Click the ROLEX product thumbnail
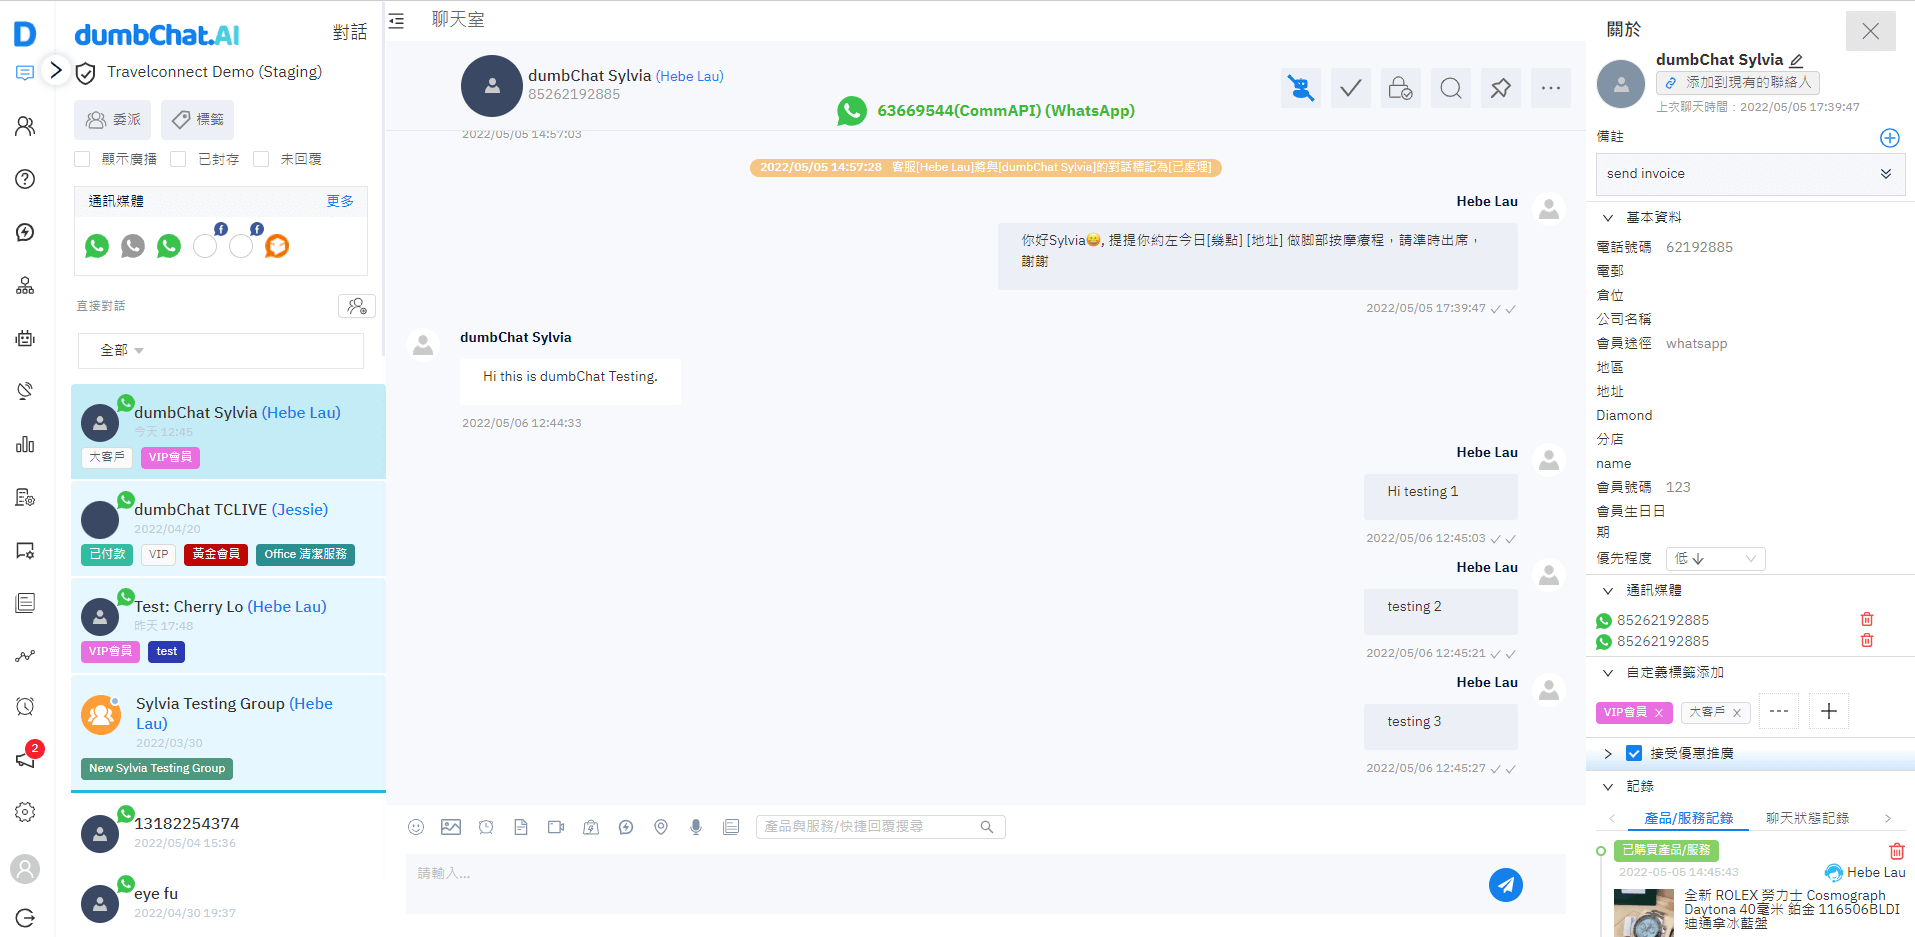 click(x=1644, y=913)
